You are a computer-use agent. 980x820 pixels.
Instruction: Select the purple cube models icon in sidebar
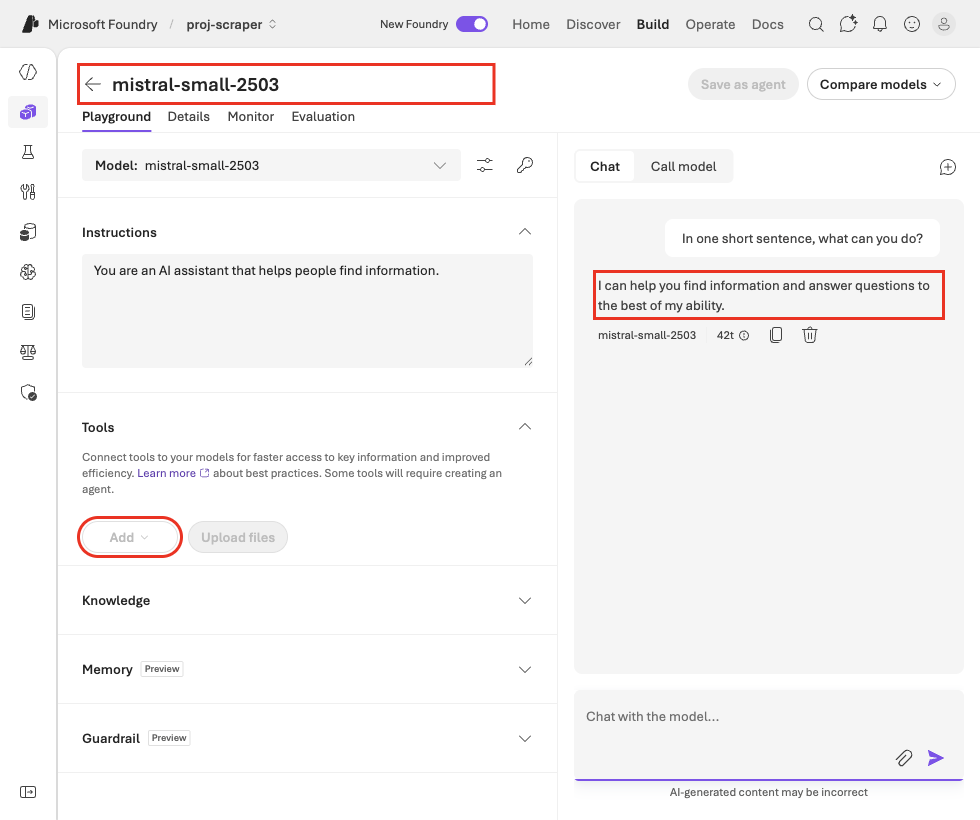[28, 112]
